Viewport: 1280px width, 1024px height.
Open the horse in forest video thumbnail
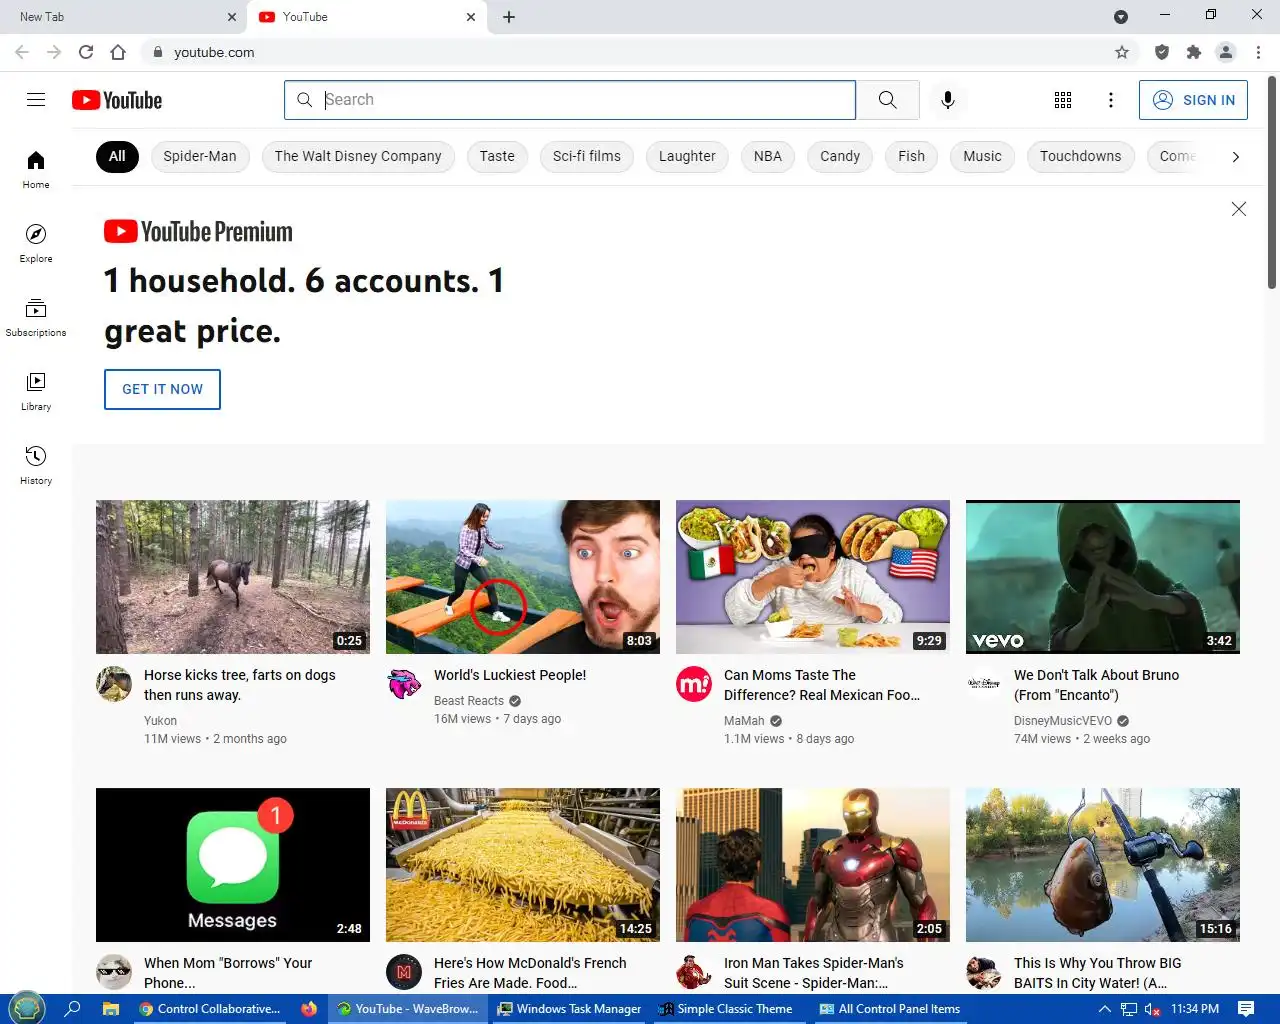click(233, 577)
